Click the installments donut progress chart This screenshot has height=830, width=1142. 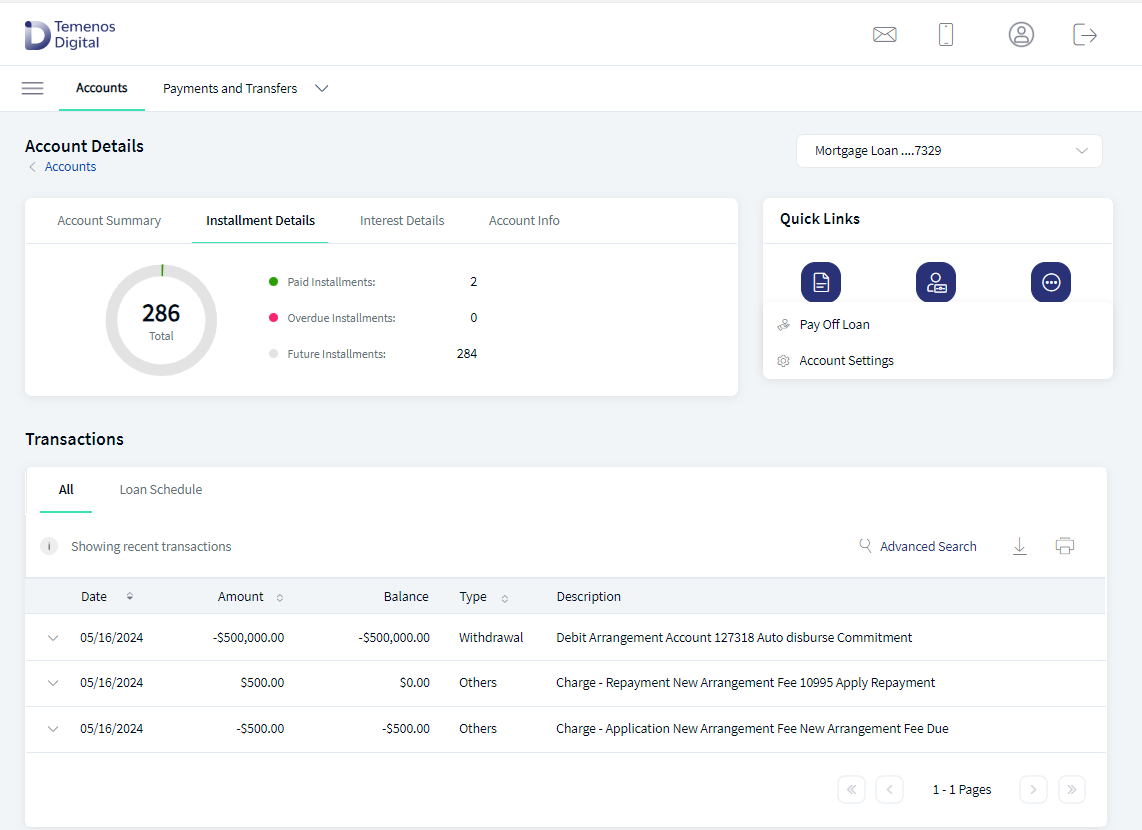point(162,320)
